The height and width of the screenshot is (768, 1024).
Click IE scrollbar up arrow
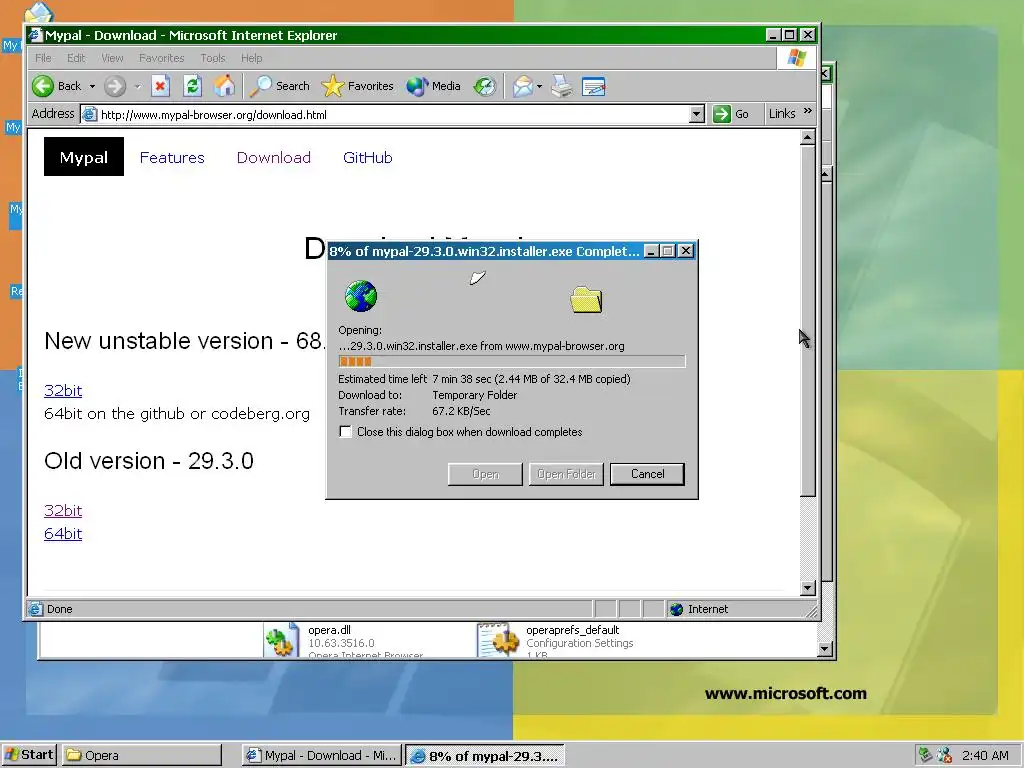click(x=808, y=138)
